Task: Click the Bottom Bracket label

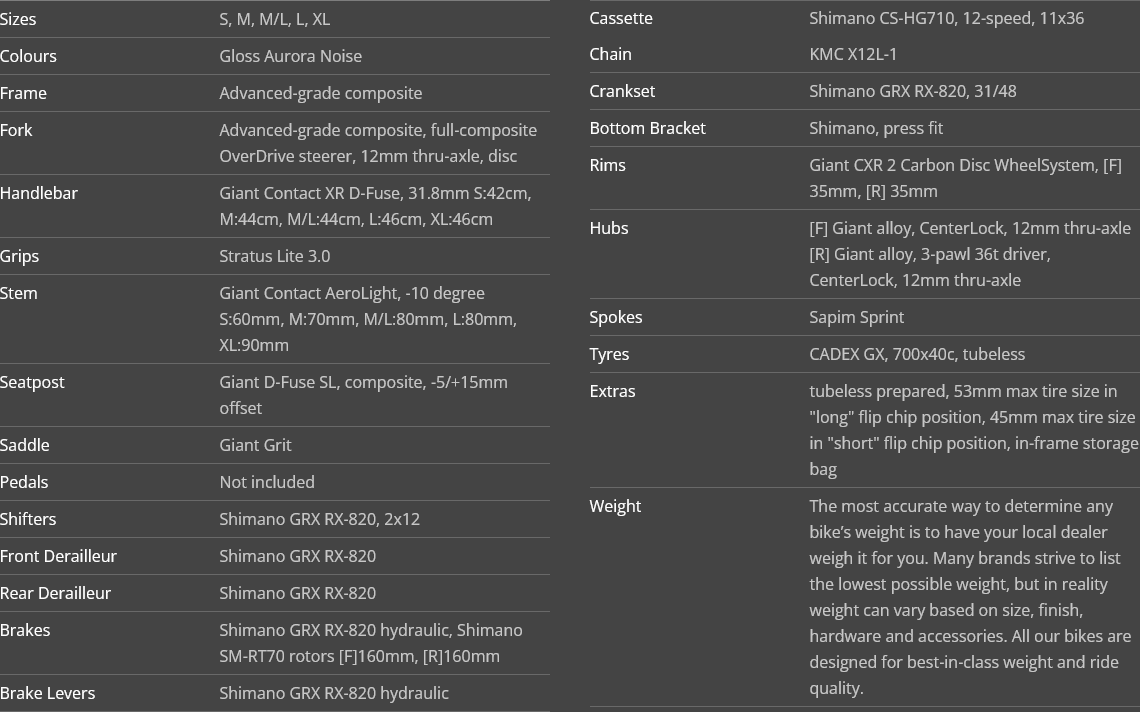Action: (648, 128)
